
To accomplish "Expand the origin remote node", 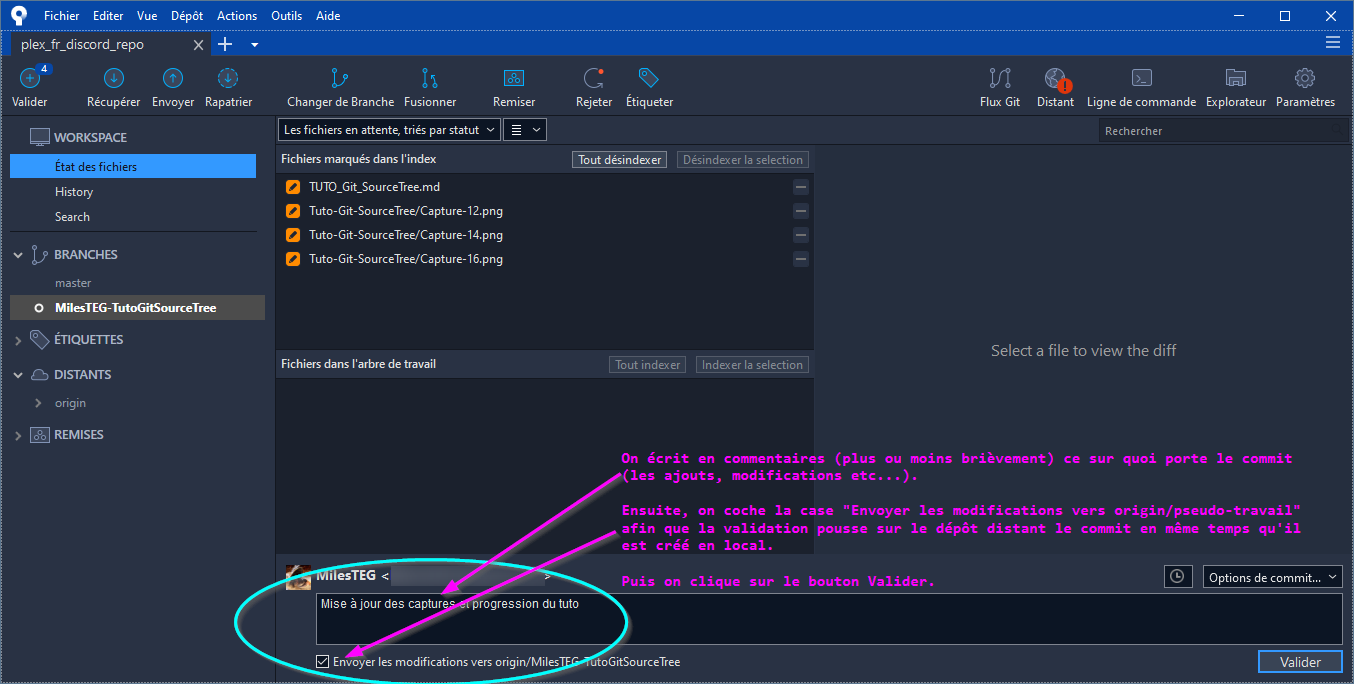I will pos(38,403).
